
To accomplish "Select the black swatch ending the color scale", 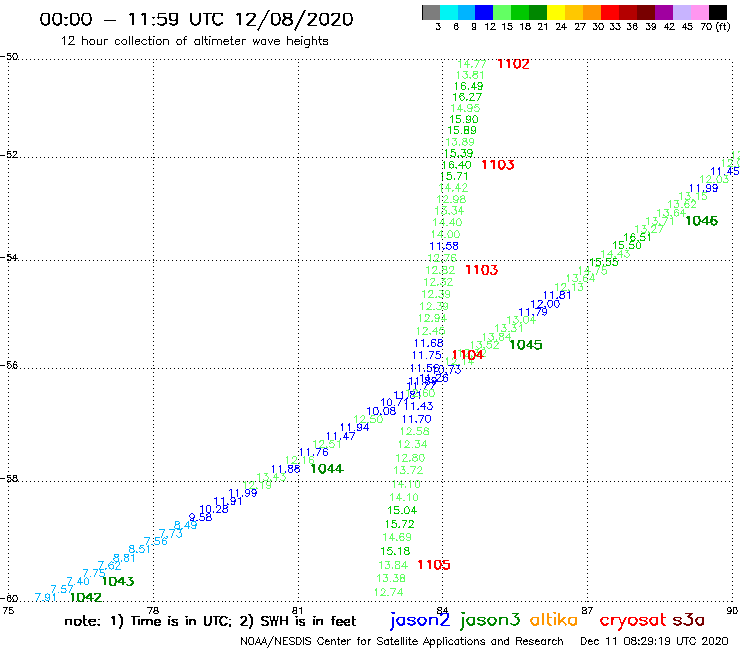I will click(x=717, y=12).
